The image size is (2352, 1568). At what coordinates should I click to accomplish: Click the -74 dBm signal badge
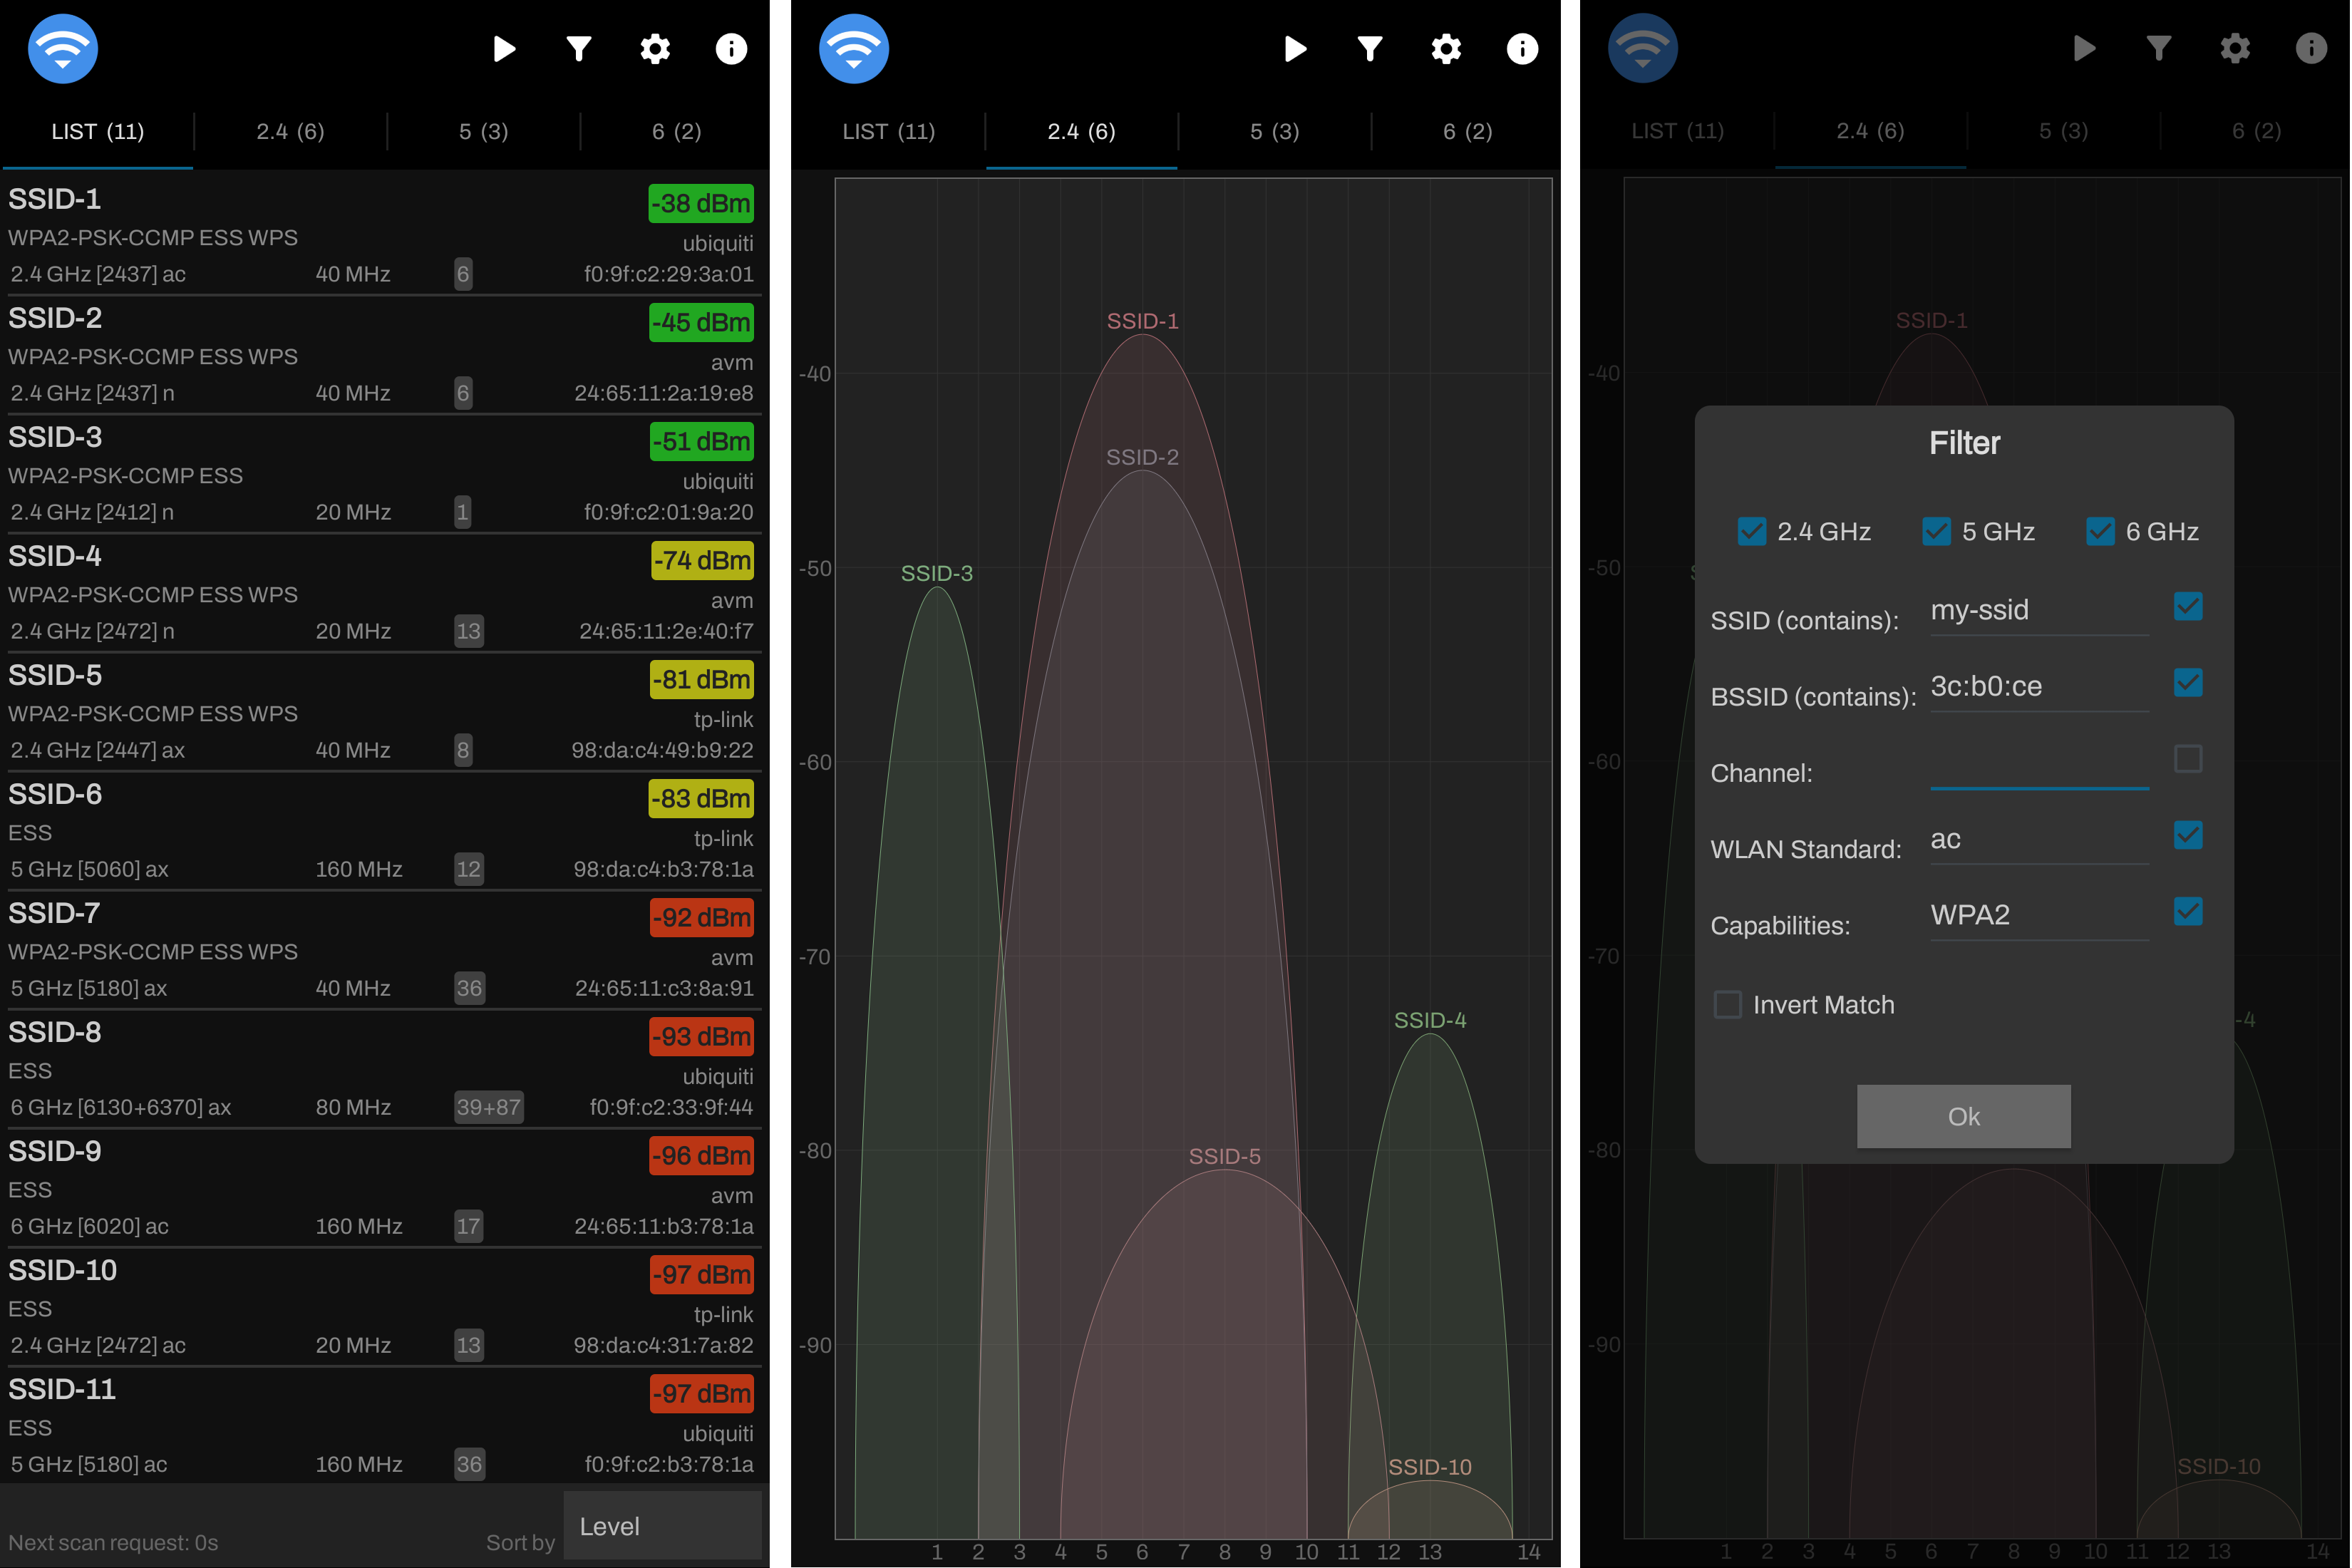point(702,560)
